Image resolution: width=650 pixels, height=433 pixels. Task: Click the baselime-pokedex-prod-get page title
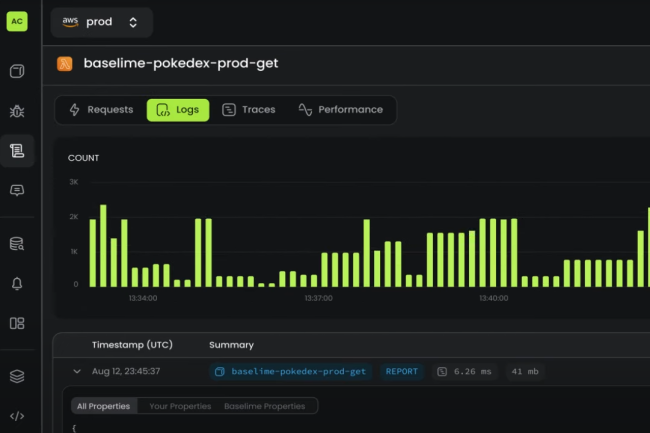(181, 63)
